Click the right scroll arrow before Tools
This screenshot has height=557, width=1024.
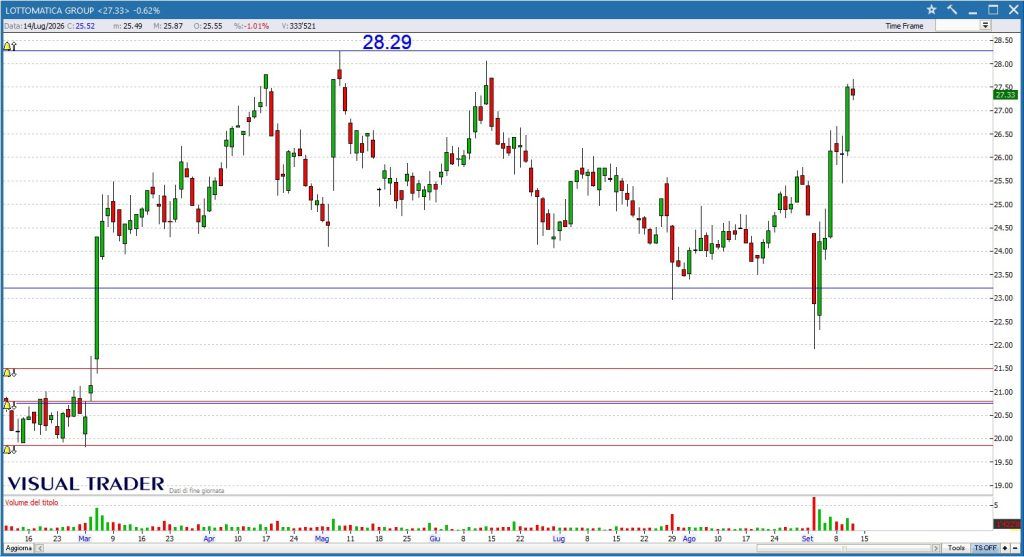[x=936, y=548]
